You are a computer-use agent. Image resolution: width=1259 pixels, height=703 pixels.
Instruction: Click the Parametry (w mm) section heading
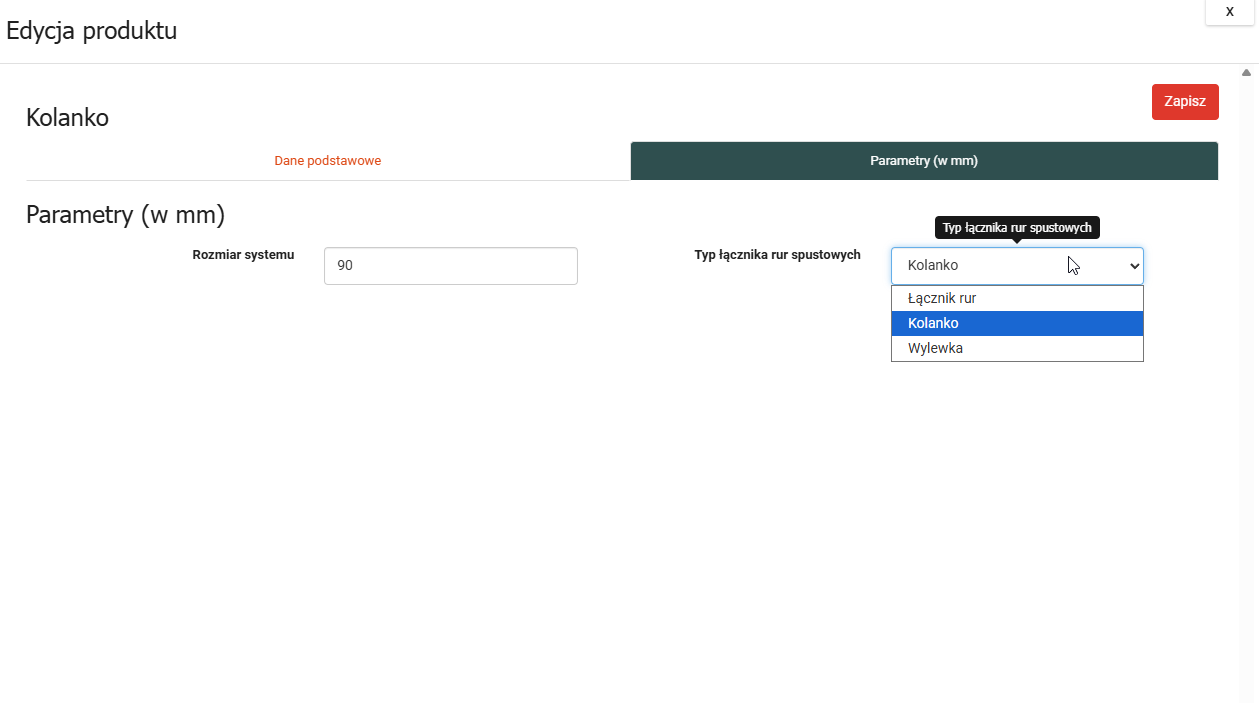tap(125, 215)
